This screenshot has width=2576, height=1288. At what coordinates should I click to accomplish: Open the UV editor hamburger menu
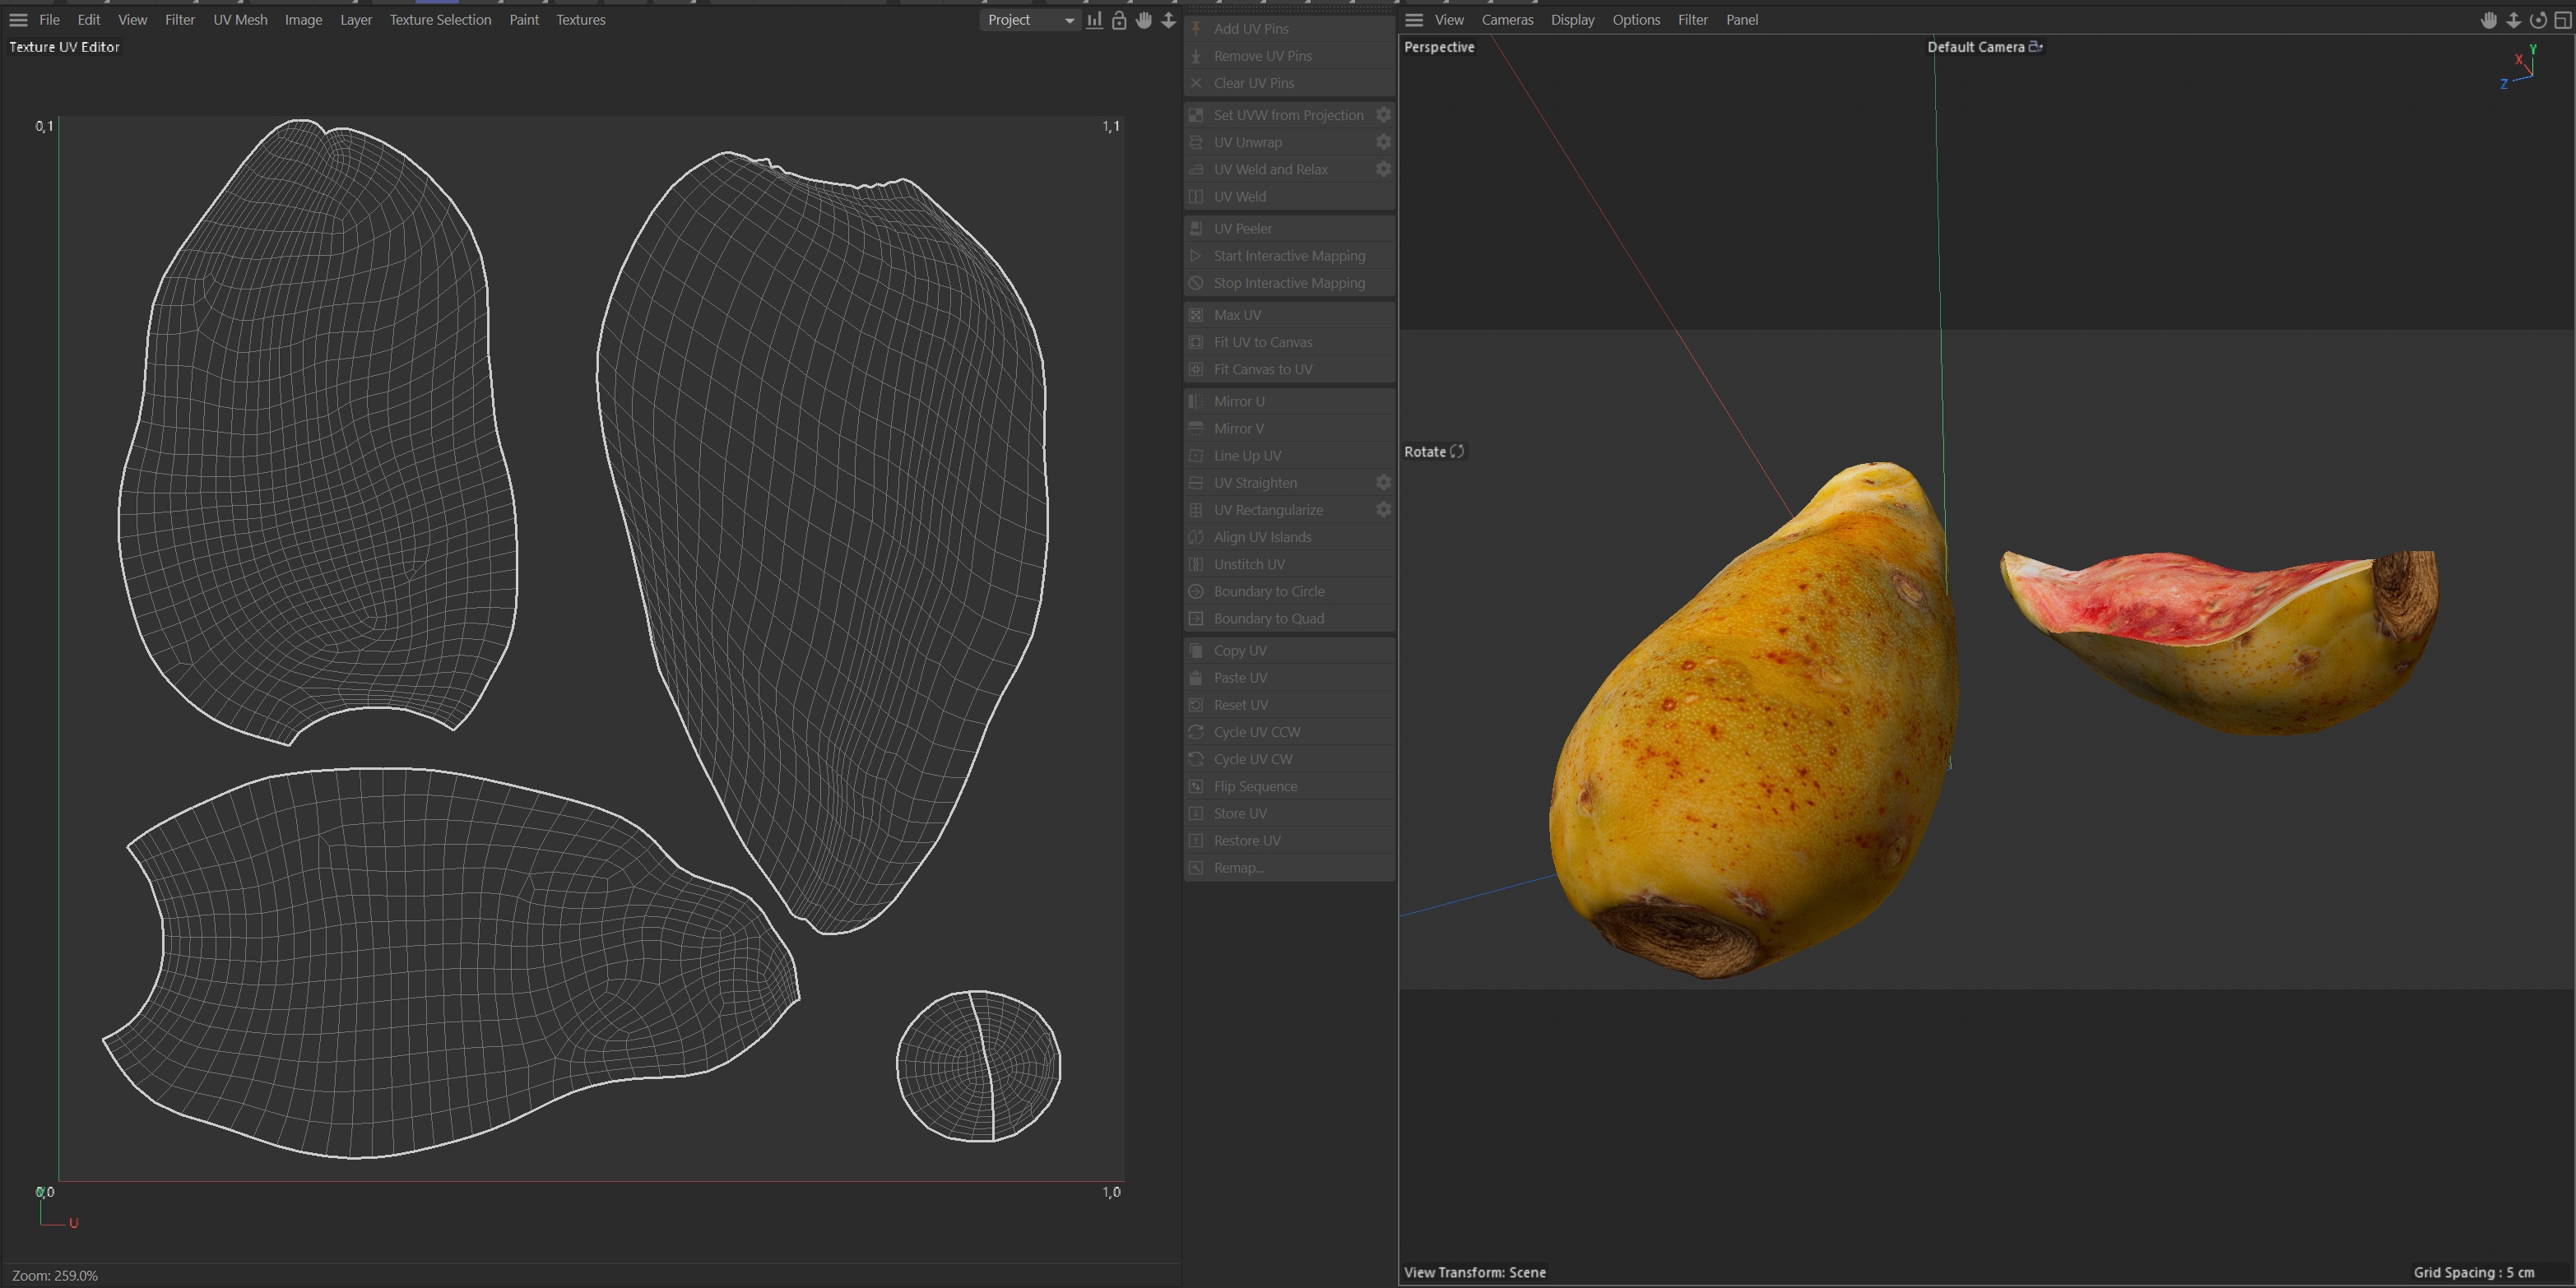click(x=18, y=20)
